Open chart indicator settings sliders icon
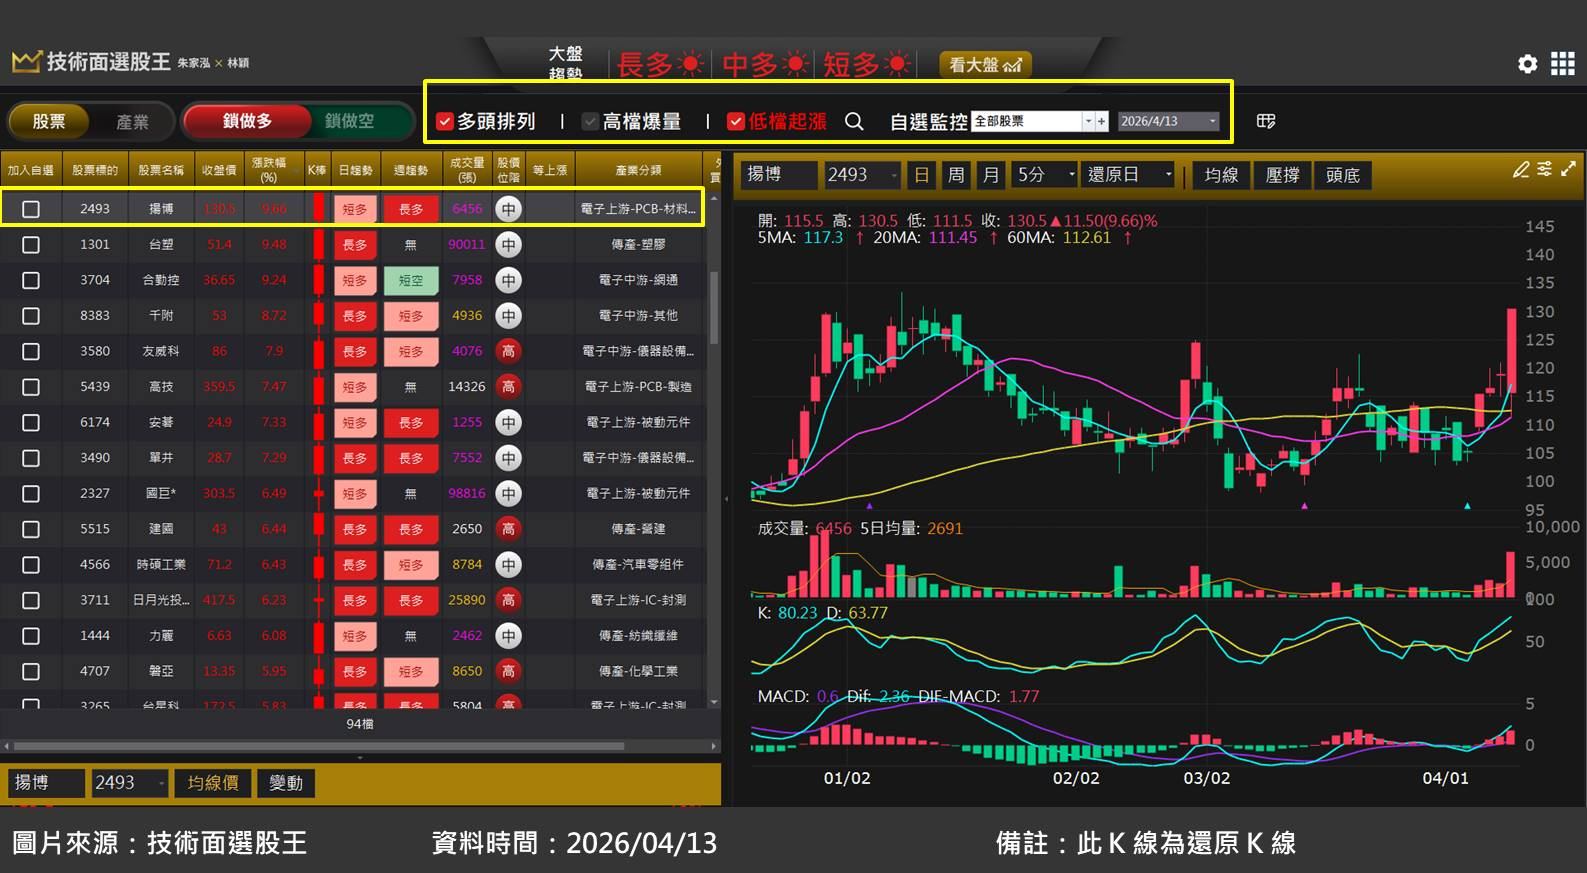The height and width of the screenshot is (873, 1587). [1545, 169]
